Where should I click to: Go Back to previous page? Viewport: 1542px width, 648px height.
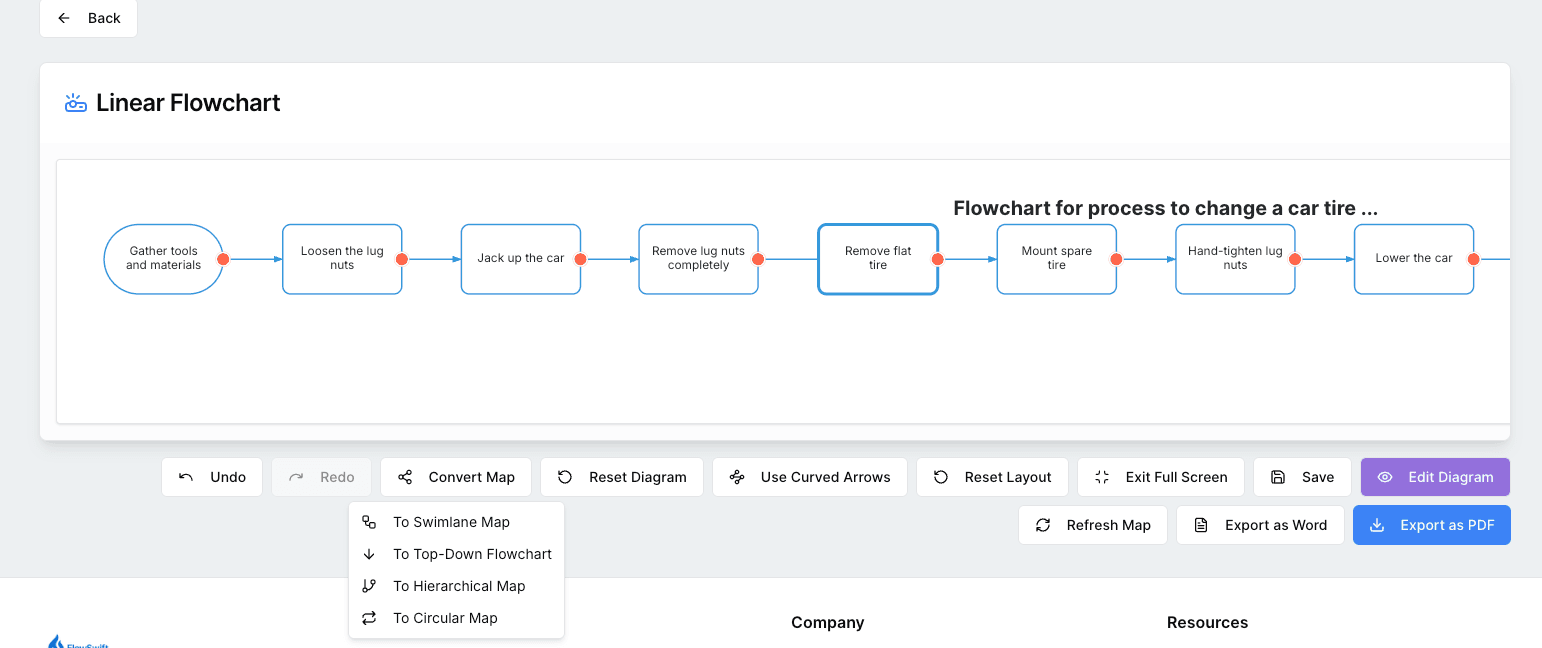[x=88, y=18]
